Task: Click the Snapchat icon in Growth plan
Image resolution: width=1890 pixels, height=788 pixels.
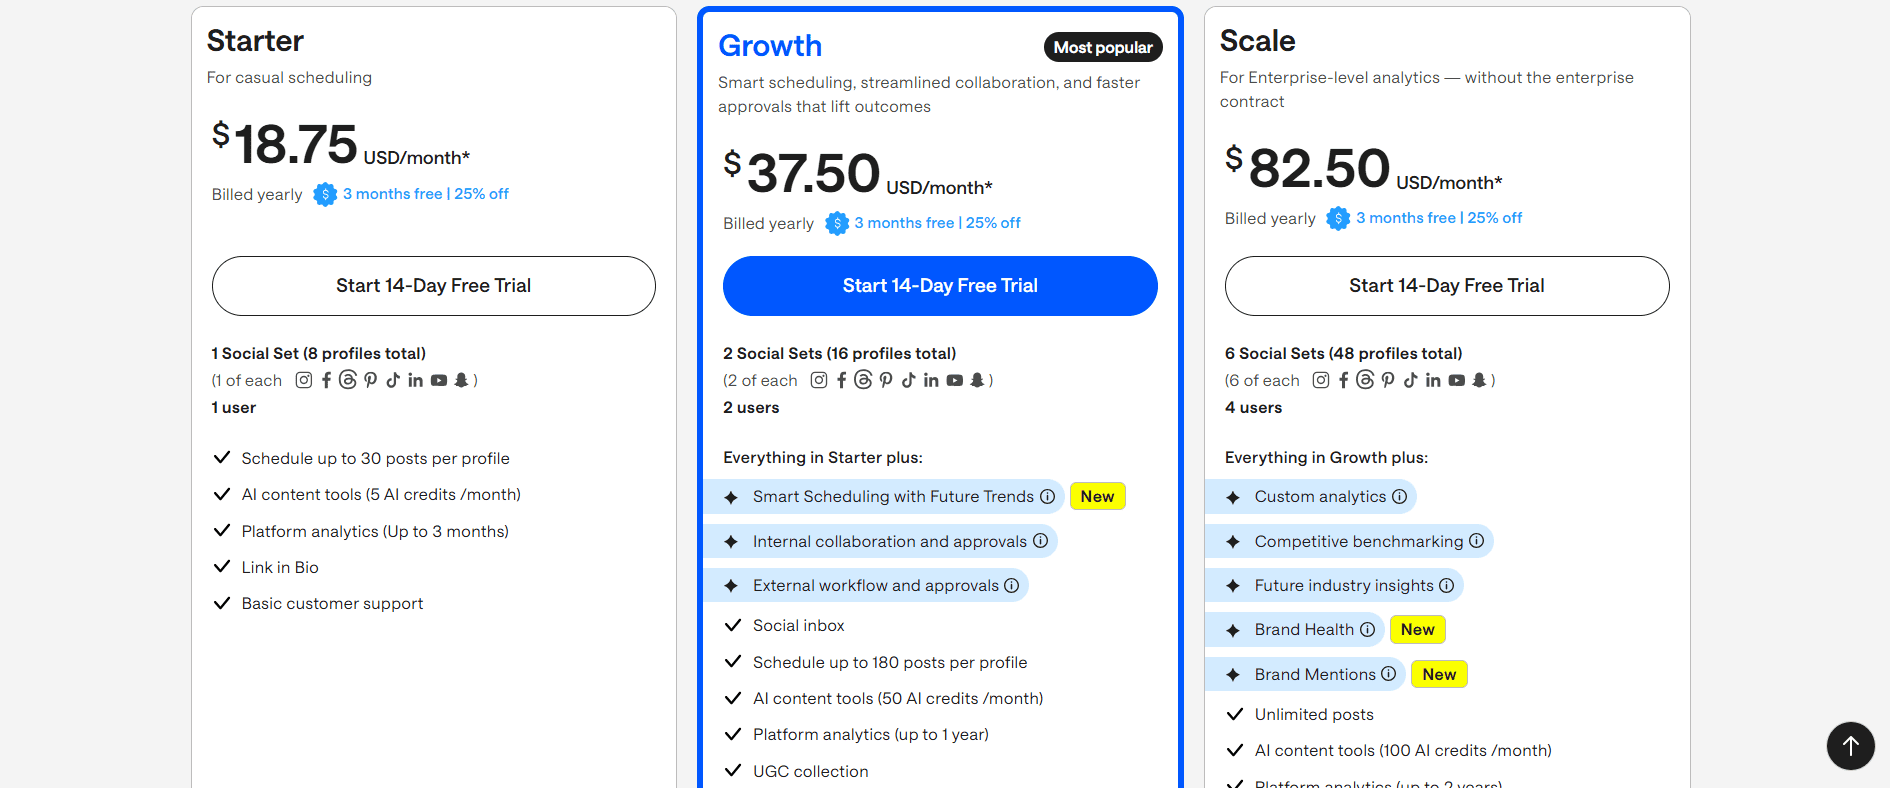Action: (x=977, y=380)
